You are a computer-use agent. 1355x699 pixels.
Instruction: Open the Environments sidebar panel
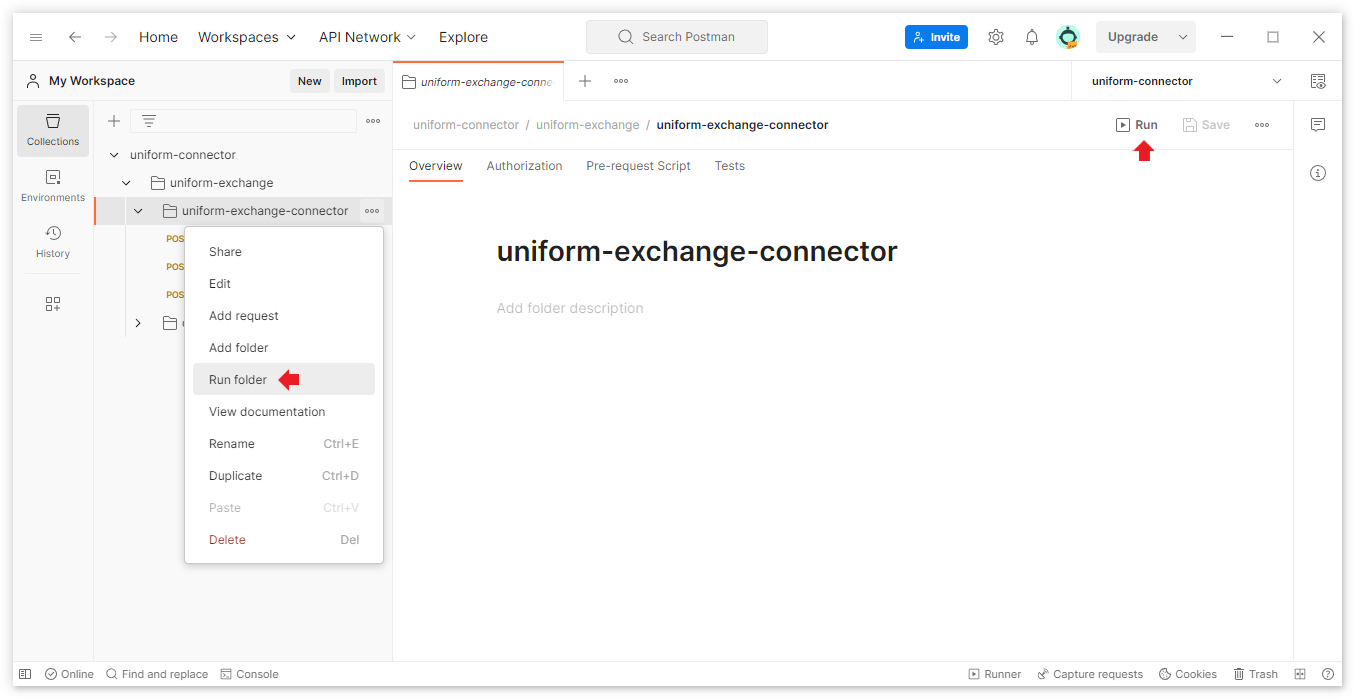coord(53,186)
